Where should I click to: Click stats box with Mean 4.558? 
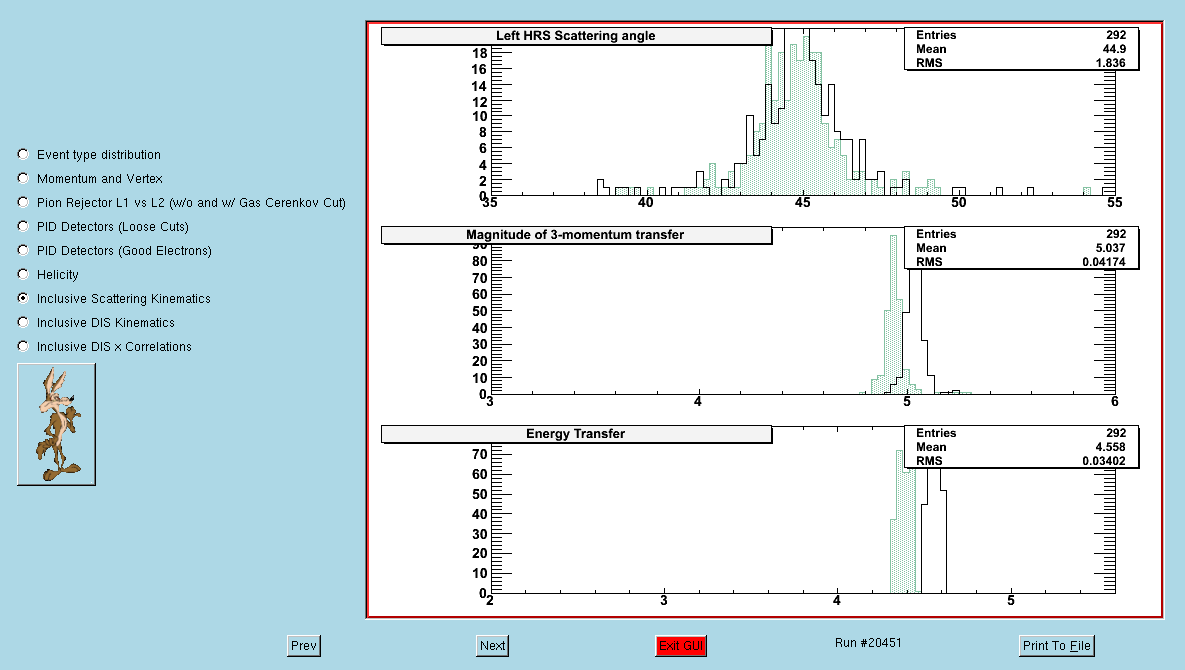[1021, 446]
